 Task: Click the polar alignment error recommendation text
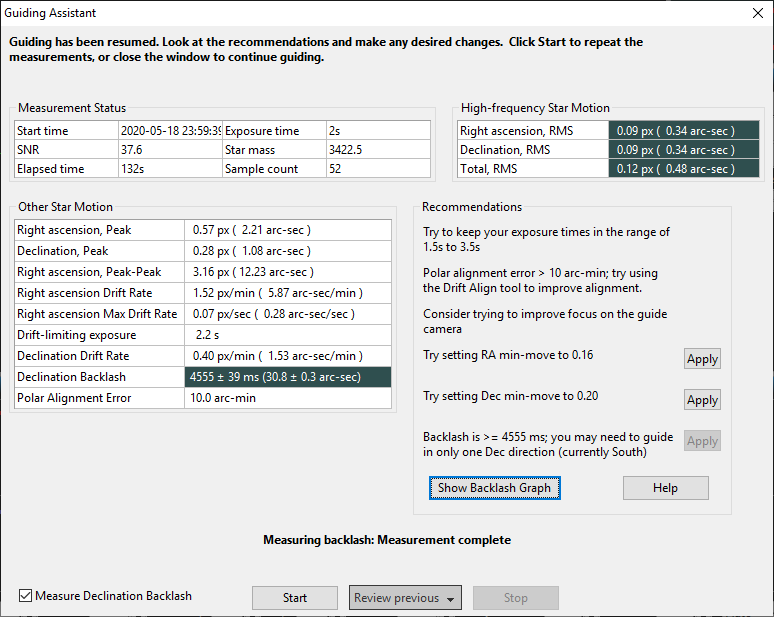[x=541, y=280]
